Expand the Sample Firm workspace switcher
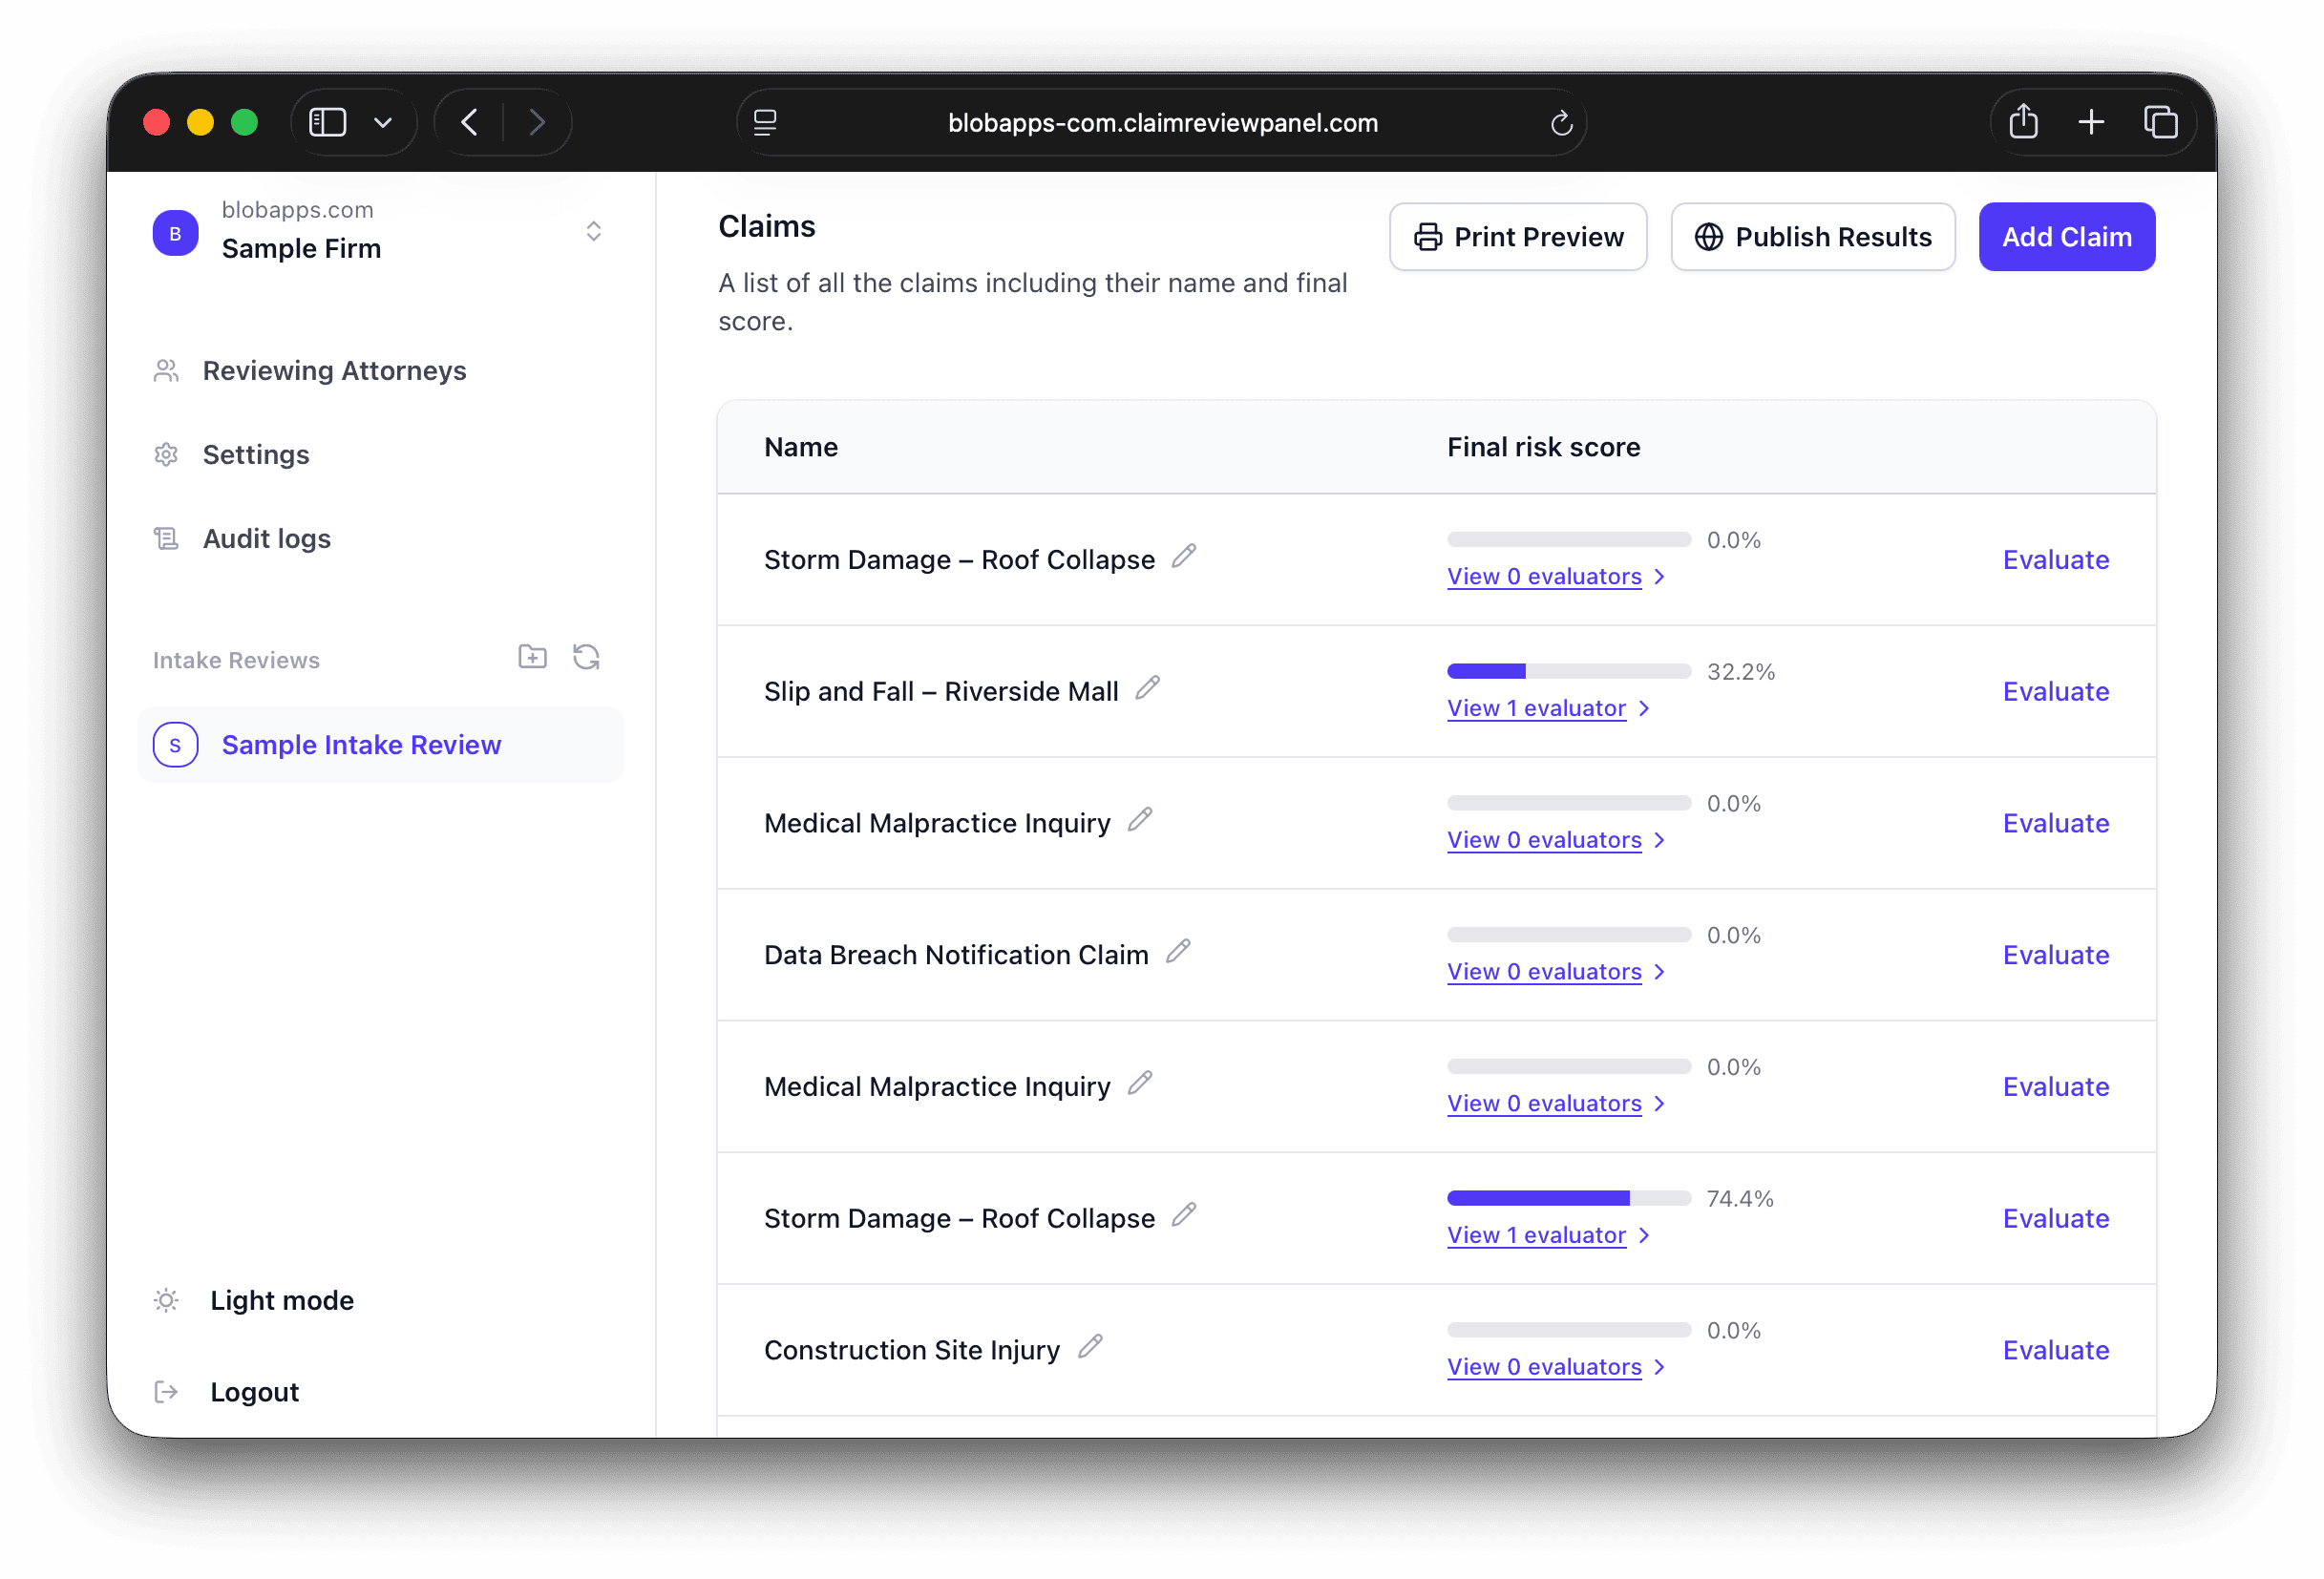 593,231
